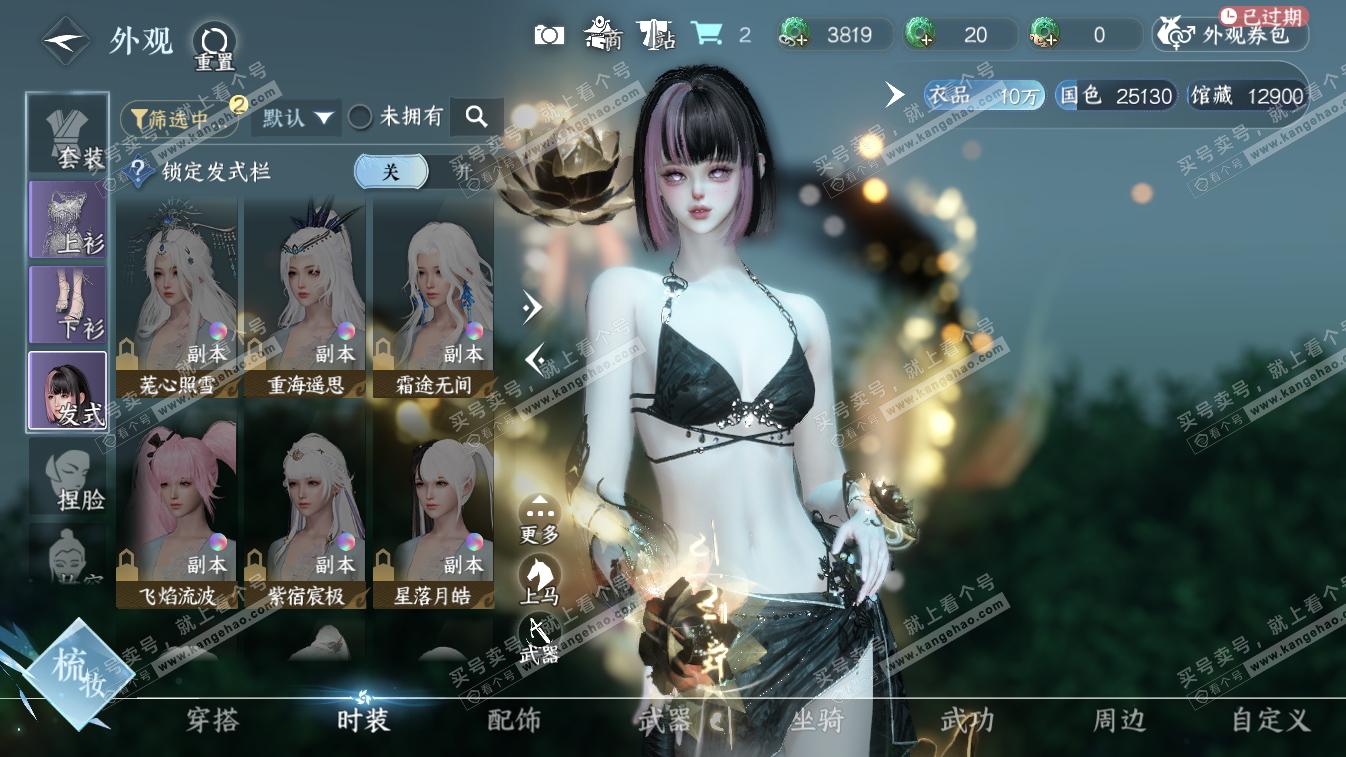Click the 武器 sword icon
The width and height of the screenshot is (1346, 757).
(x=539, y=633)
